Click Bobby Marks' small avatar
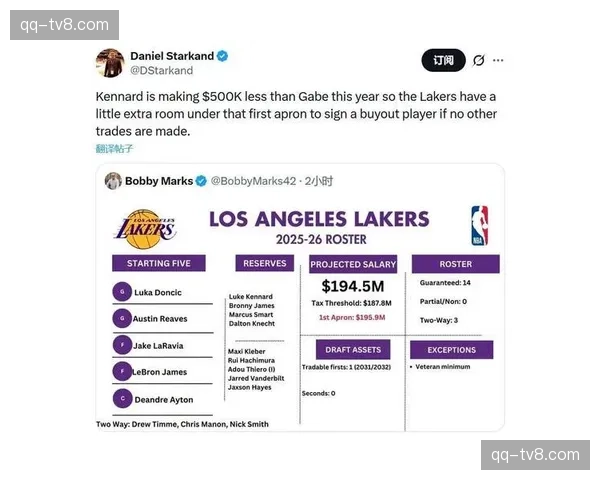Screen dimensions: 600x480 coord(113,181)
